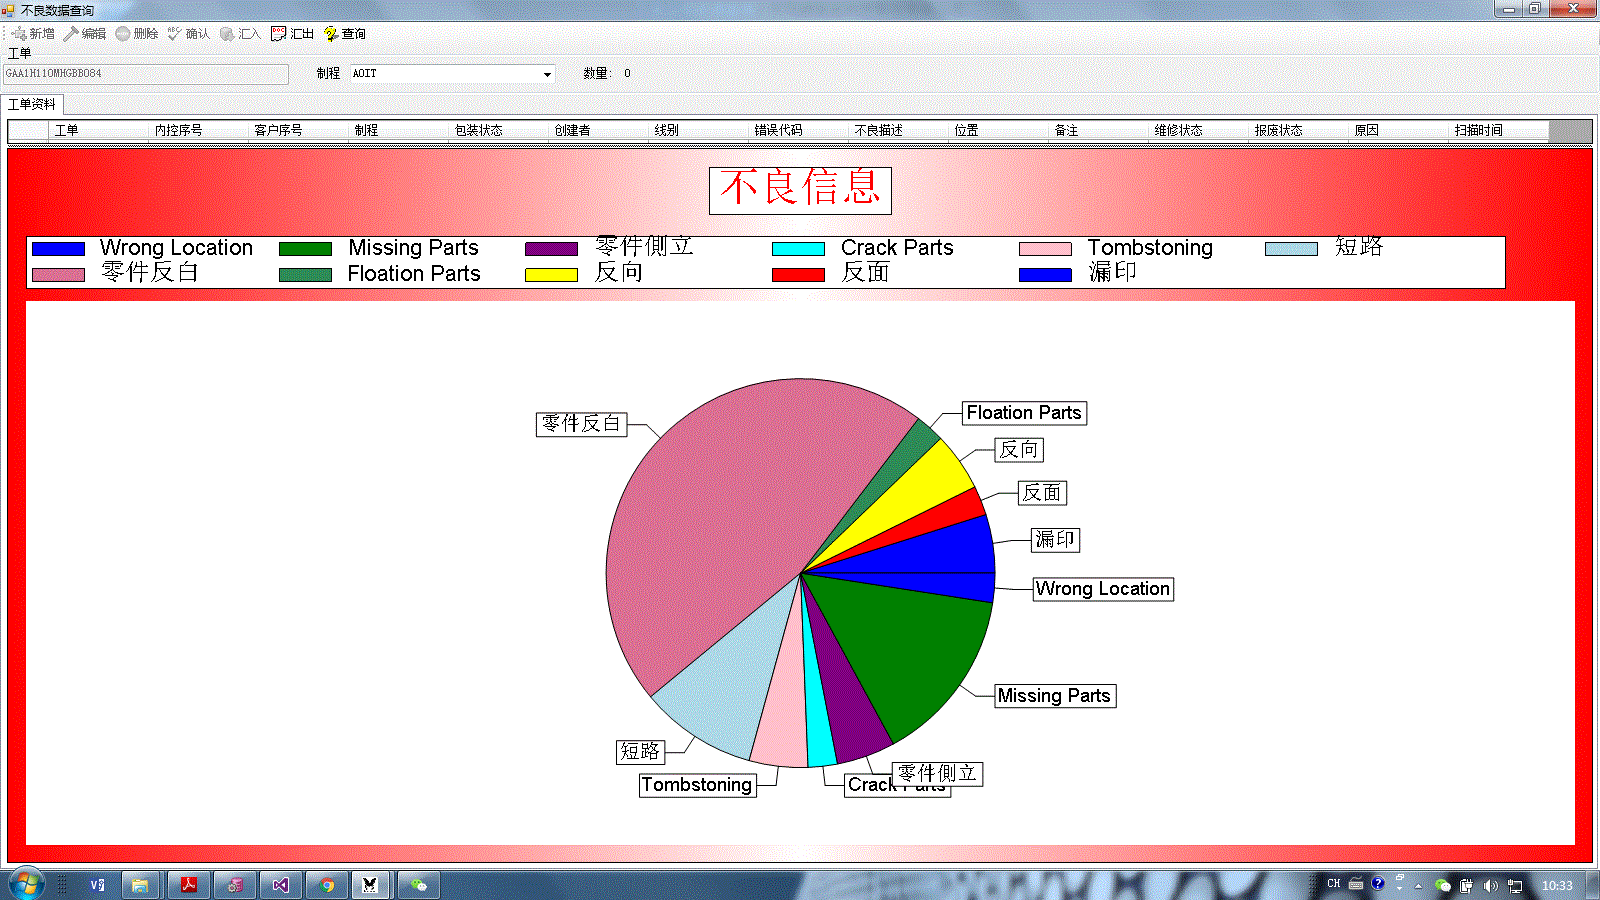Click the 零件侧立 purple legend swatch

551,249
